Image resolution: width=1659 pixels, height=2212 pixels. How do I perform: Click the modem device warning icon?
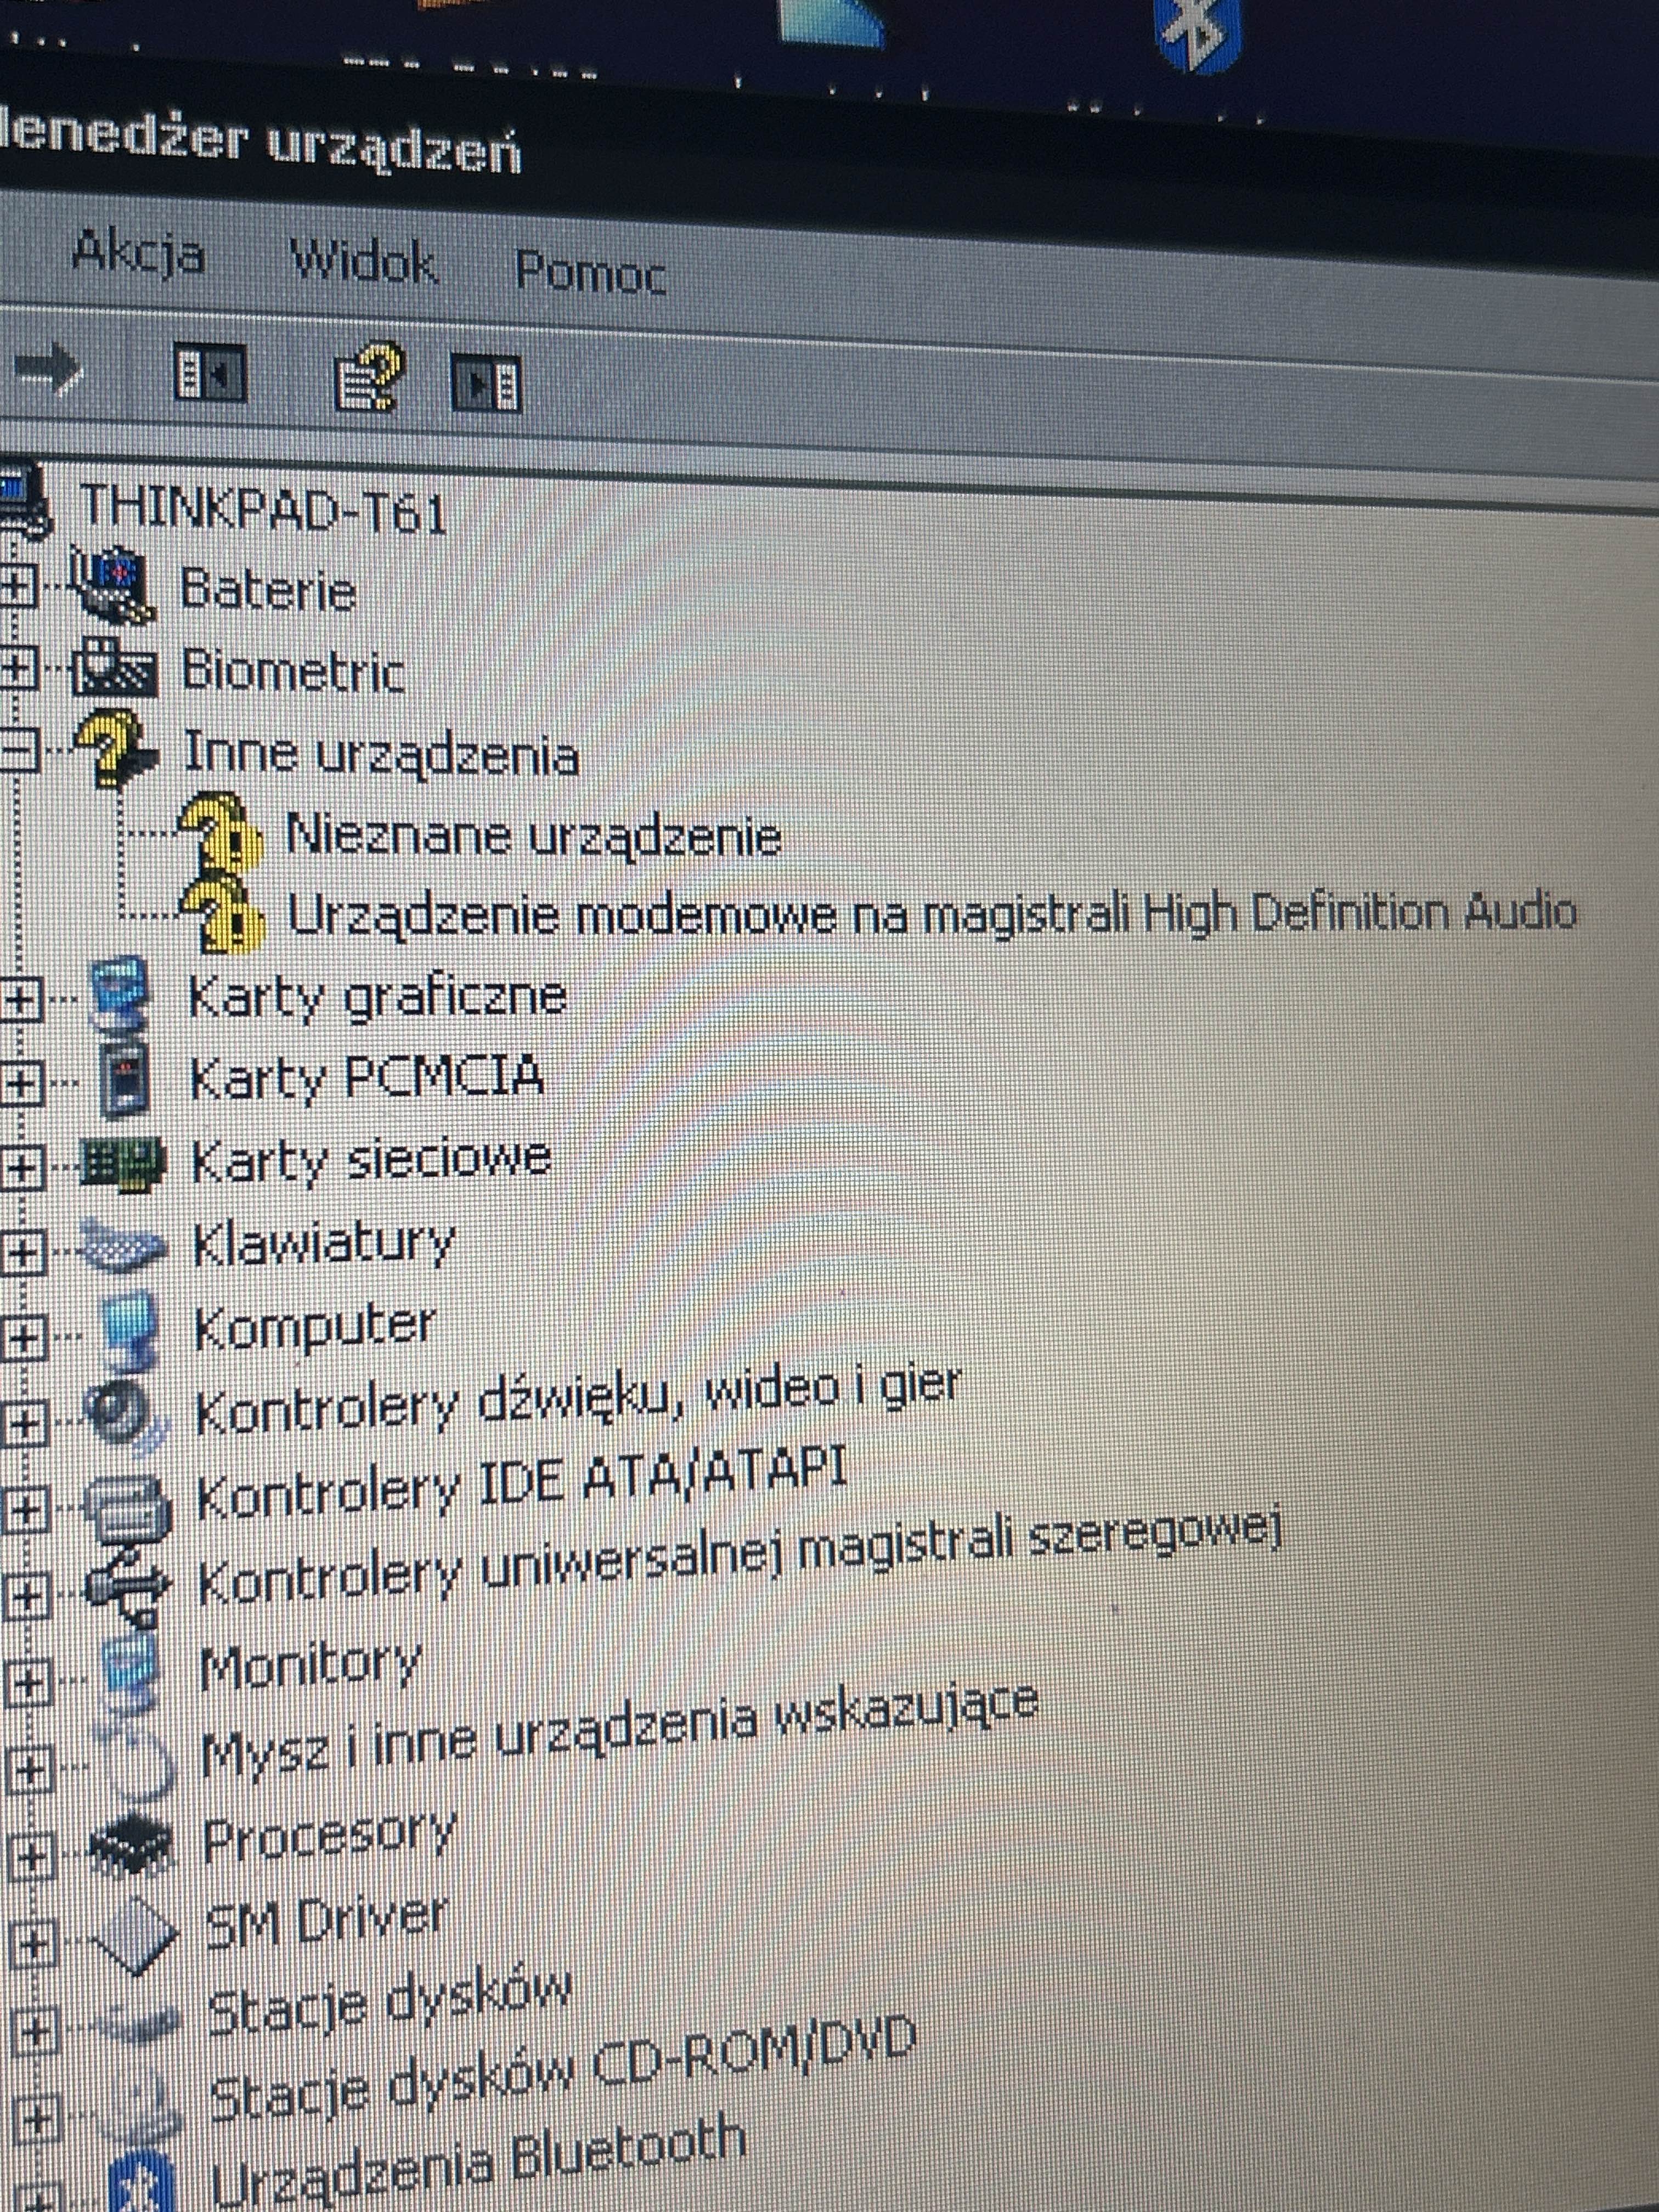[222, 912]
